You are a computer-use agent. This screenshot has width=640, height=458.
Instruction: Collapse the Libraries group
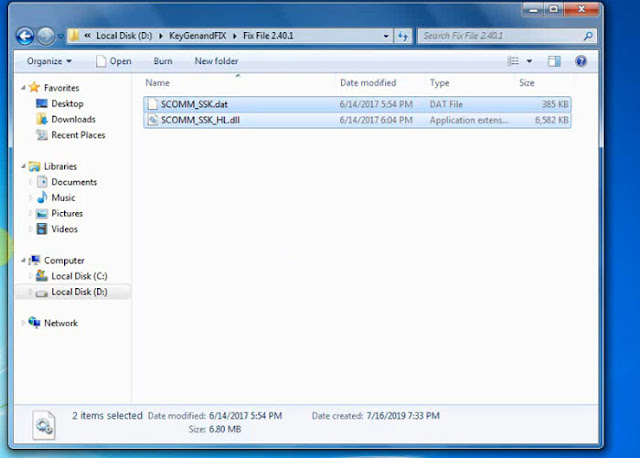pos(23,166)
